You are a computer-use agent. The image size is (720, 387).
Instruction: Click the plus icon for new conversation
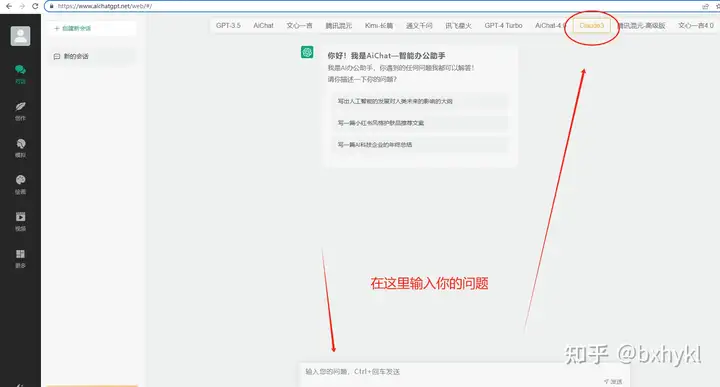coord(56,28)
